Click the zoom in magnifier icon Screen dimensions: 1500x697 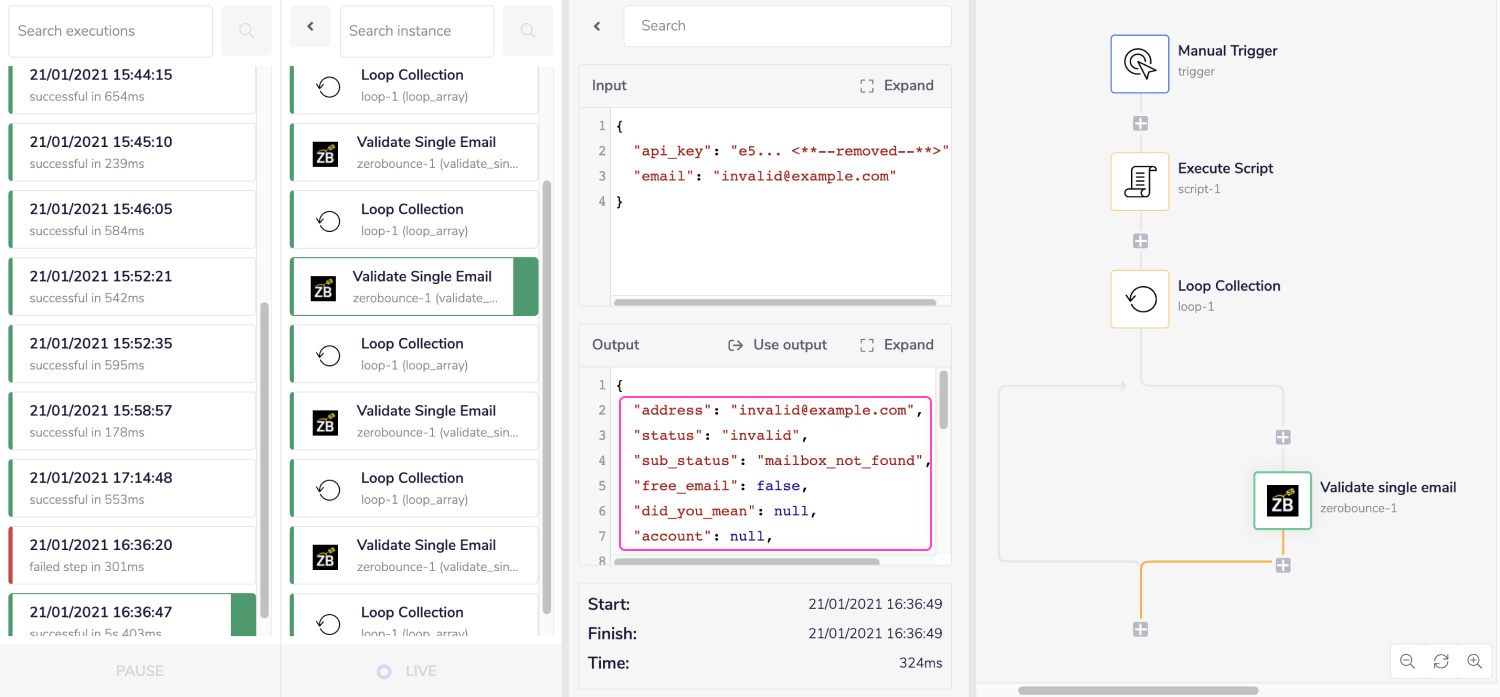tap(1474, 661)
